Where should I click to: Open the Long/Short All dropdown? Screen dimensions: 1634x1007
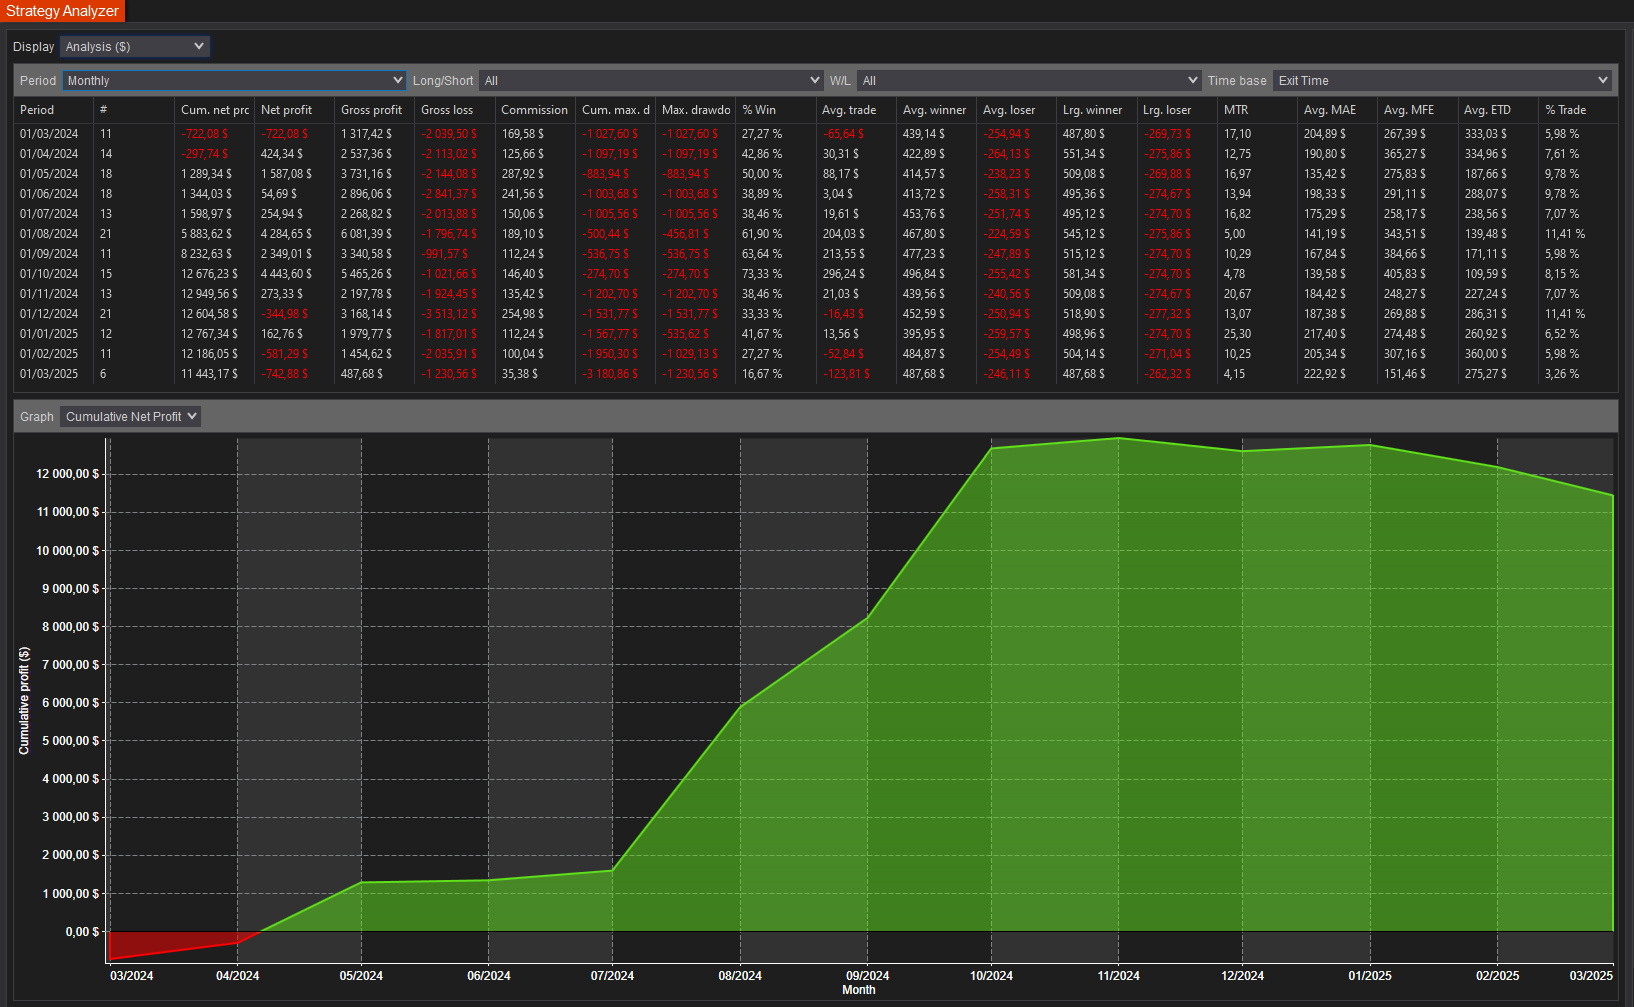[651, 81]
